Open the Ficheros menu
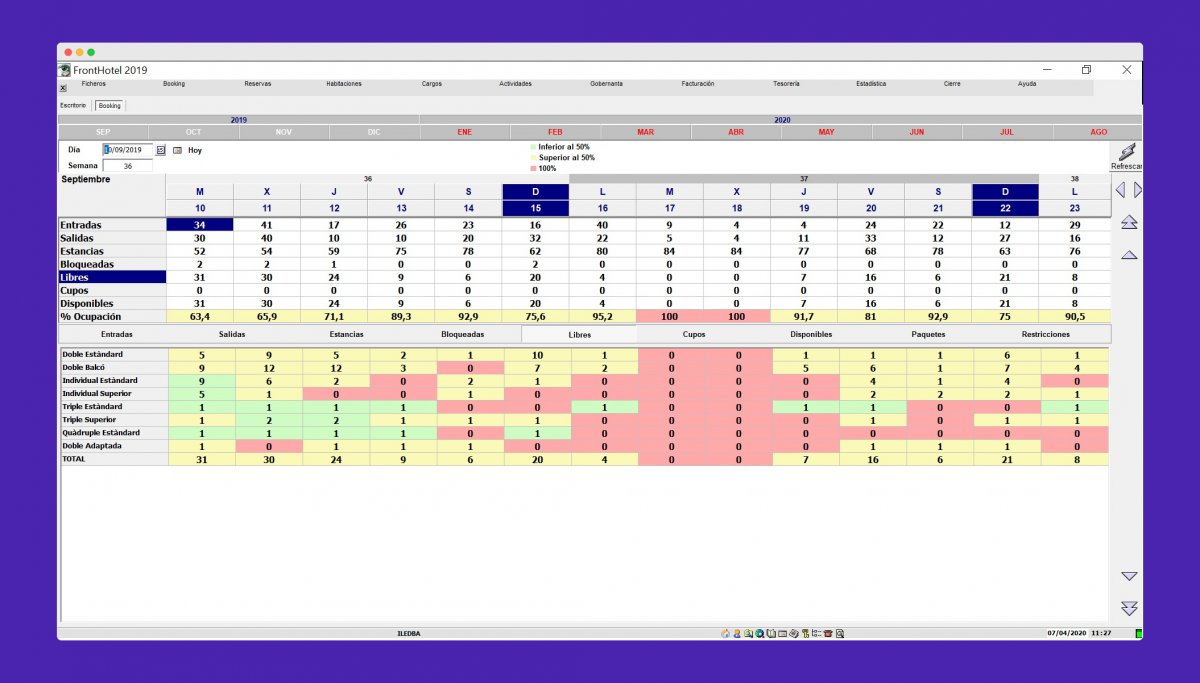Screen dimensions: 1200x683 coord(94,84)
